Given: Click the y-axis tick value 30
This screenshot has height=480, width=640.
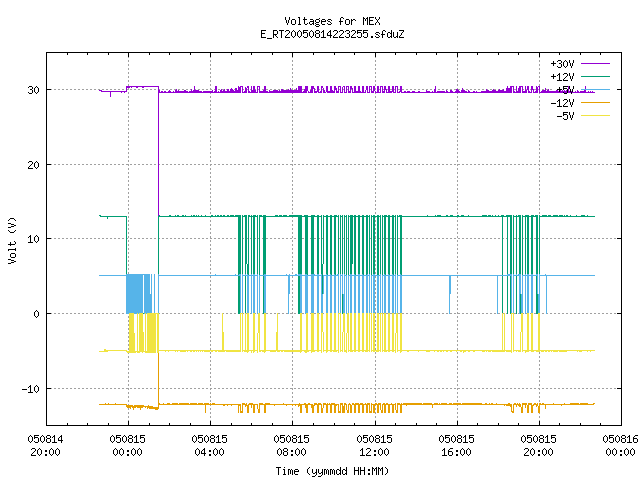Looking at the screenshot, I should (x=33, y=90).
